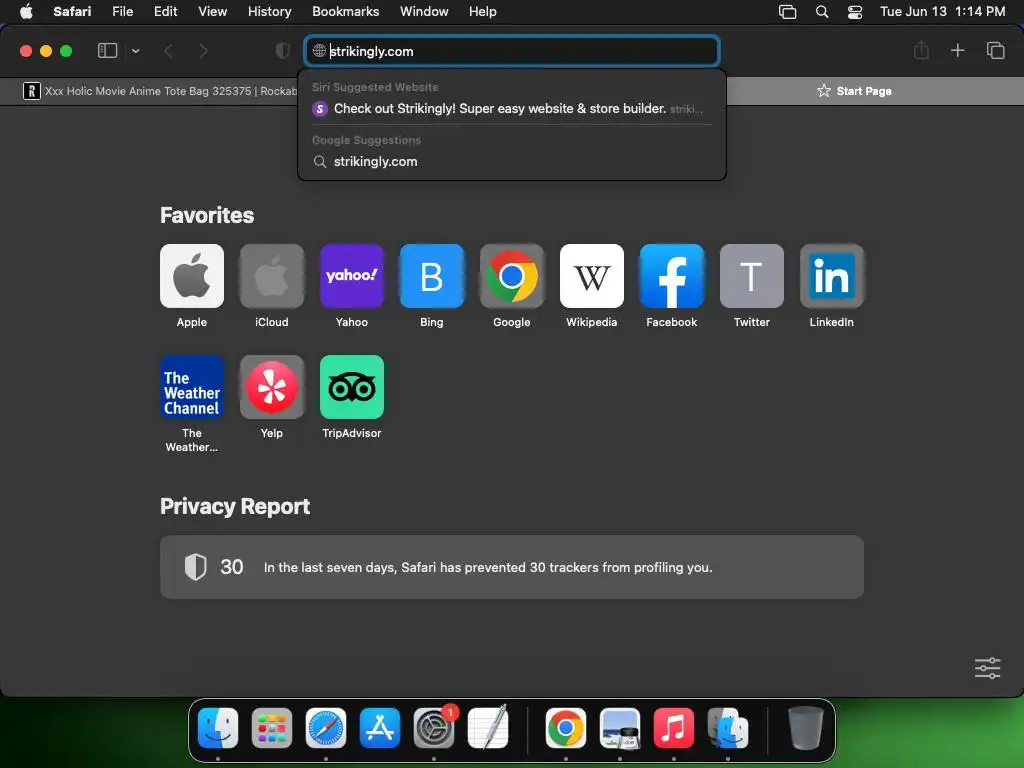This screenshot has width=1024, height=768.
Task: Open Migration Assistant from the Dock
Action: [728, 728]
